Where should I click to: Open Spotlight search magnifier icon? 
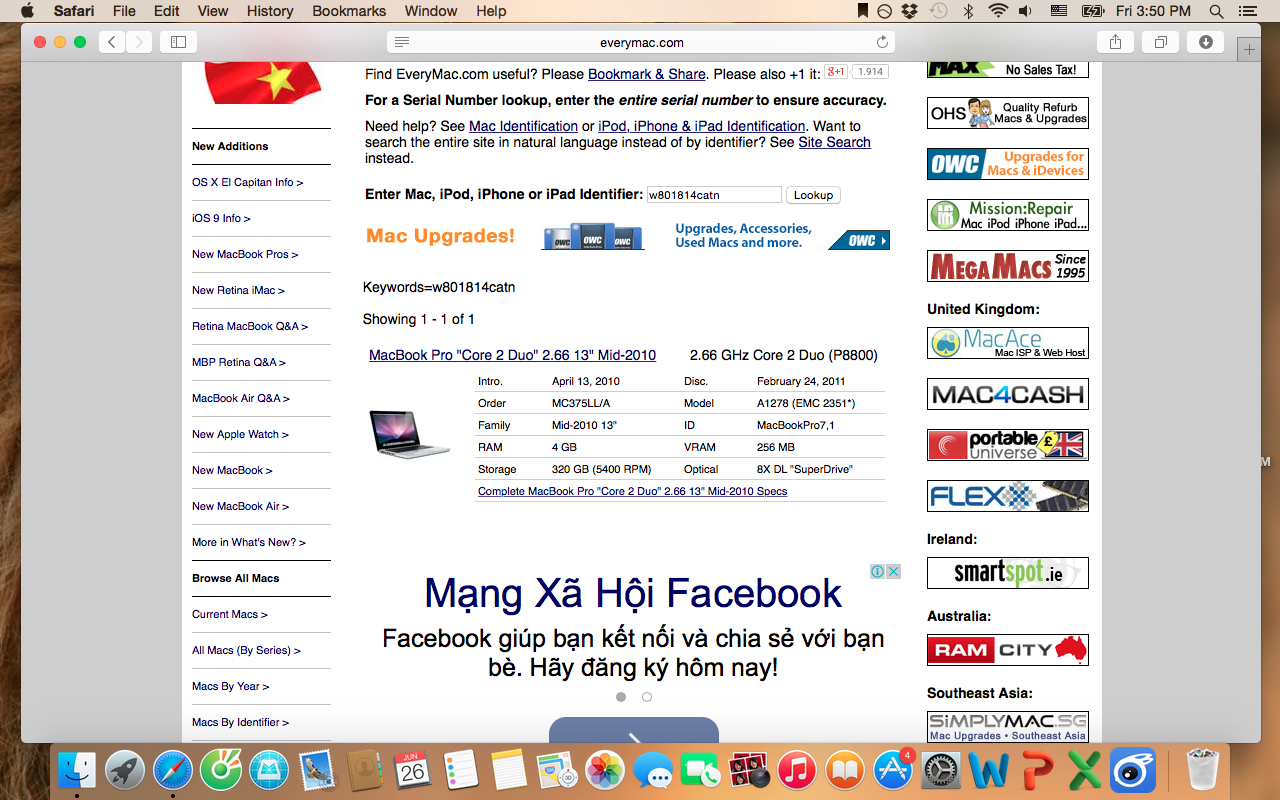[1216, 11]
